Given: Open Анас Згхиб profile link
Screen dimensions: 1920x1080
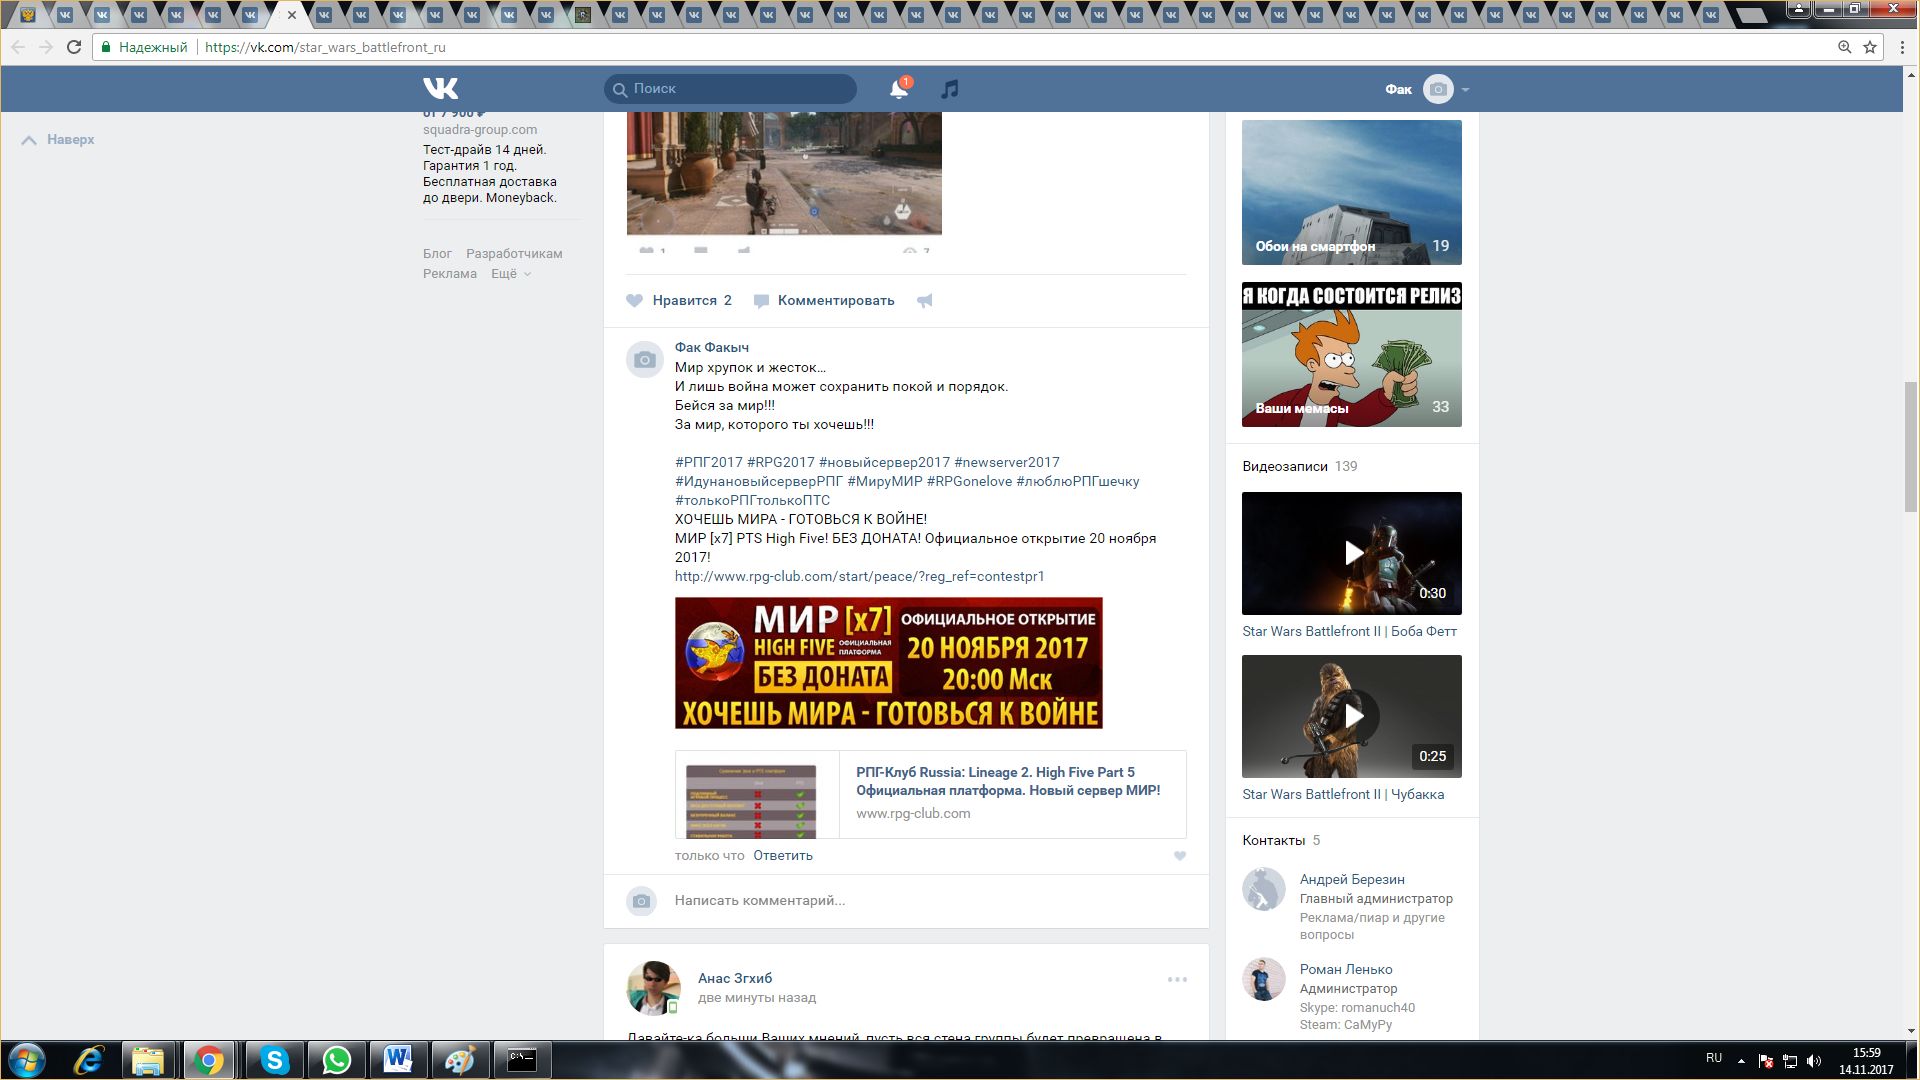Looking at the screenshot, I should 735,978.
